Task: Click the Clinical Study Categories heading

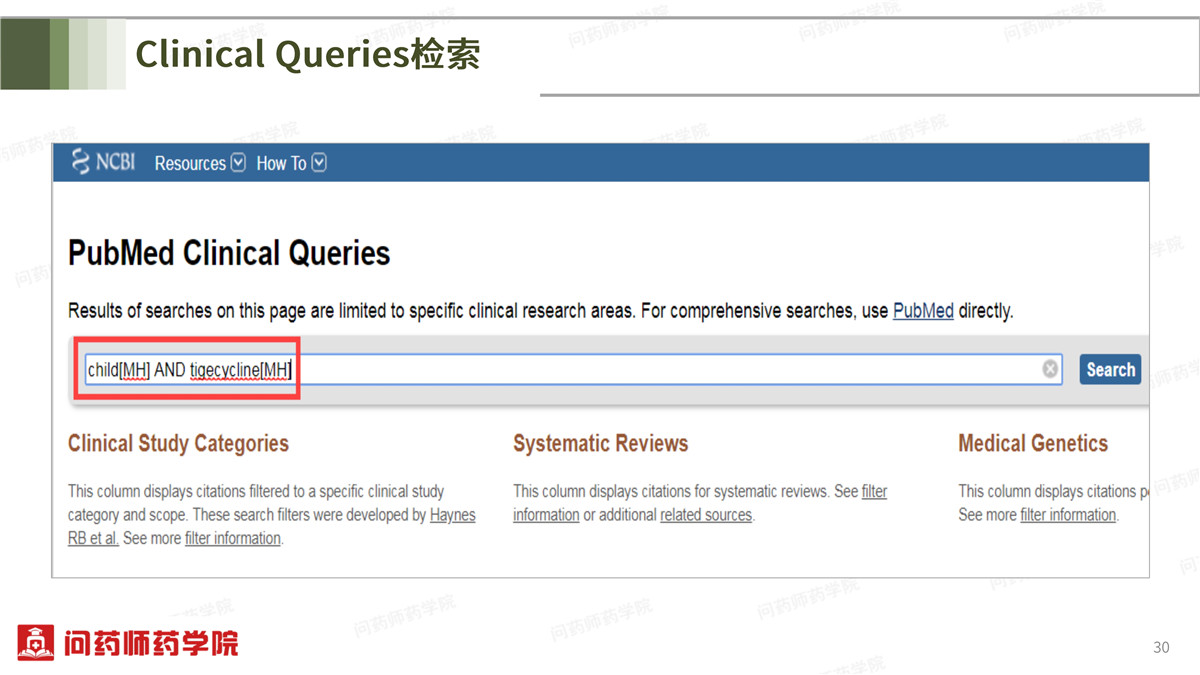Action: point(178,443)
